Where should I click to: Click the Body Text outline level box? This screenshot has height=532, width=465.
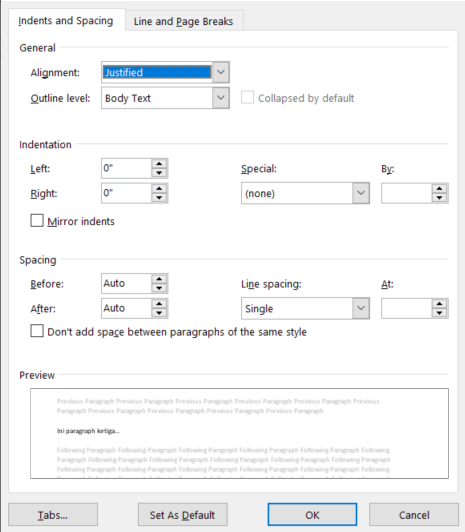(x=157, y=98)
